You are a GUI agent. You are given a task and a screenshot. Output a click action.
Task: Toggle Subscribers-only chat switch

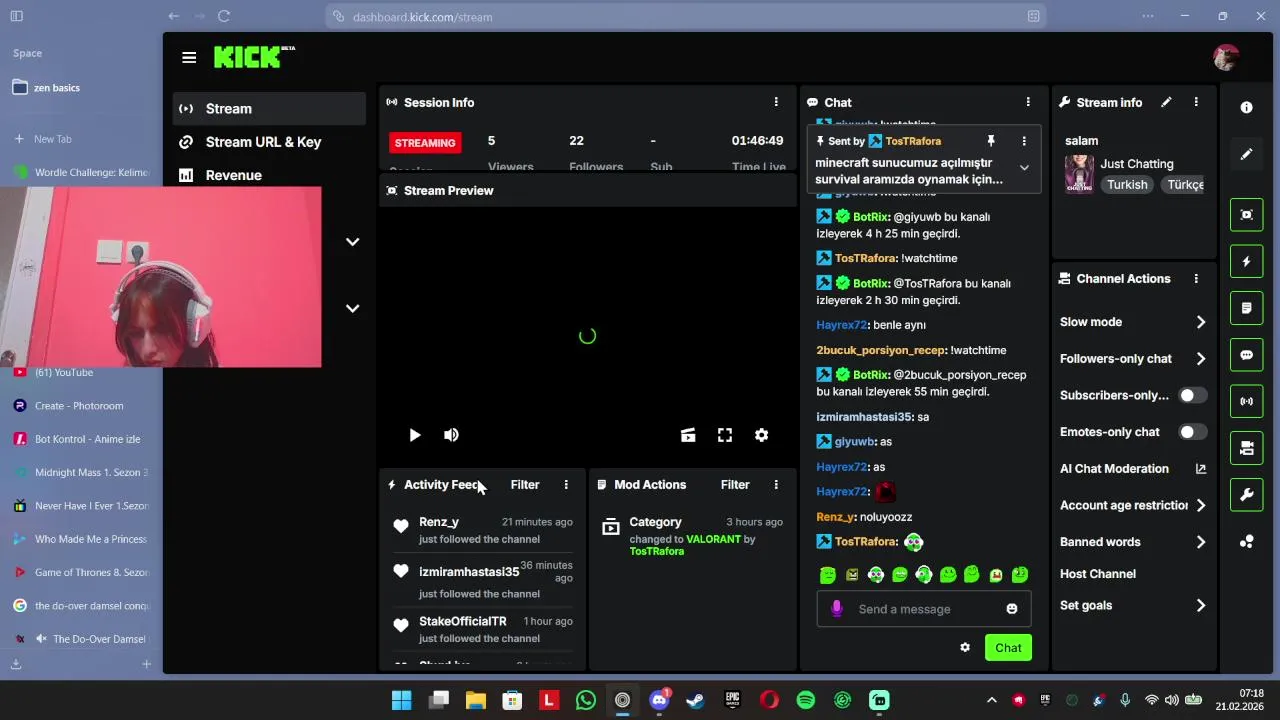[x=1192, y=395]
